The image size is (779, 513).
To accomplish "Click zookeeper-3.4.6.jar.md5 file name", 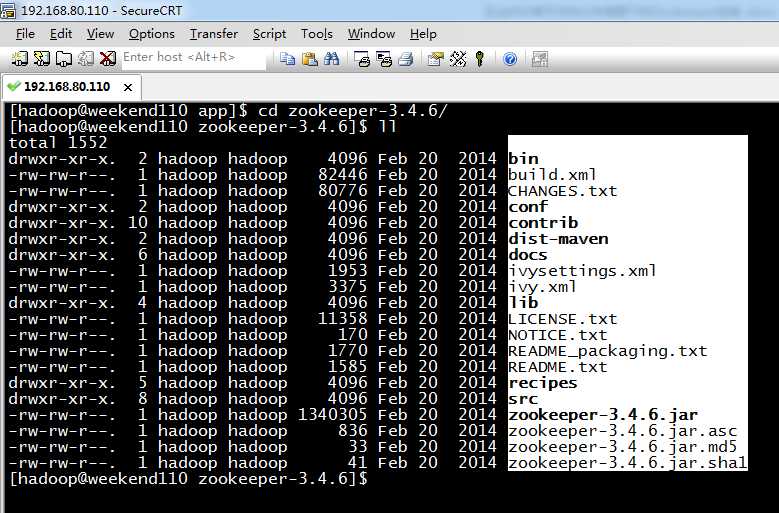I will (623, 446).
